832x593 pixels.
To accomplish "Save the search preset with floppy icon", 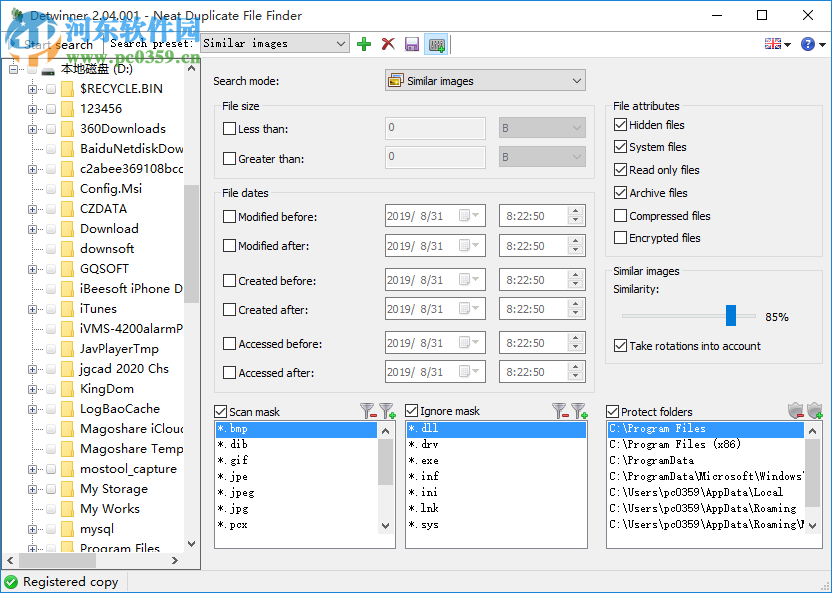I will tap(412, 44).
